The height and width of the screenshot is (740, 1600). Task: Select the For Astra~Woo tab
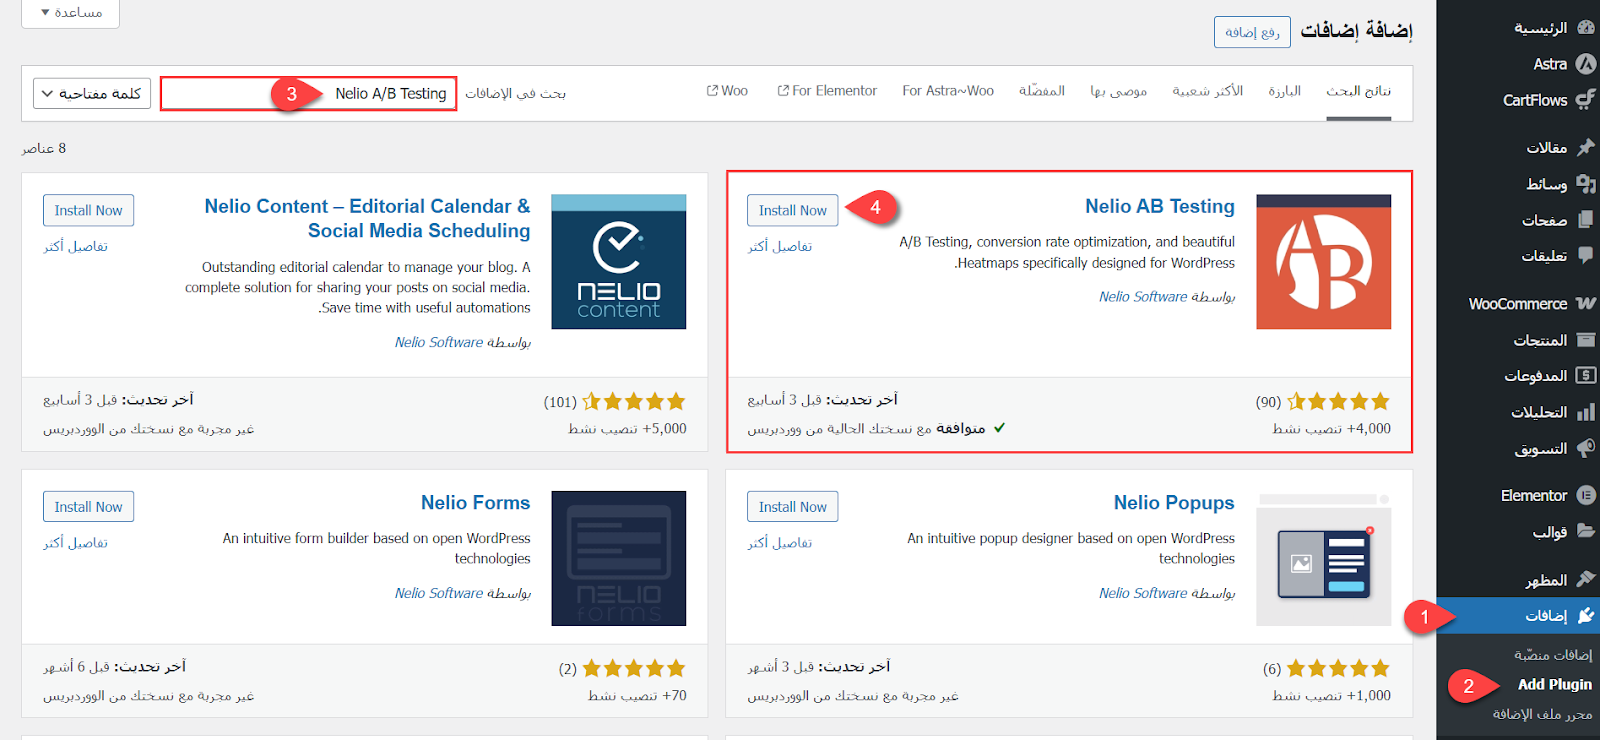(948, 91)
